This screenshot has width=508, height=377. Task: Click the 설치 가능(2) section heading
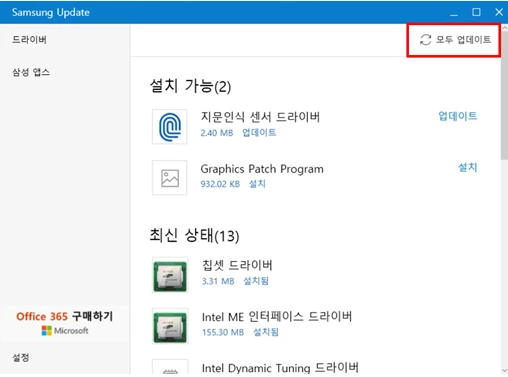click(x=190, y=86)
